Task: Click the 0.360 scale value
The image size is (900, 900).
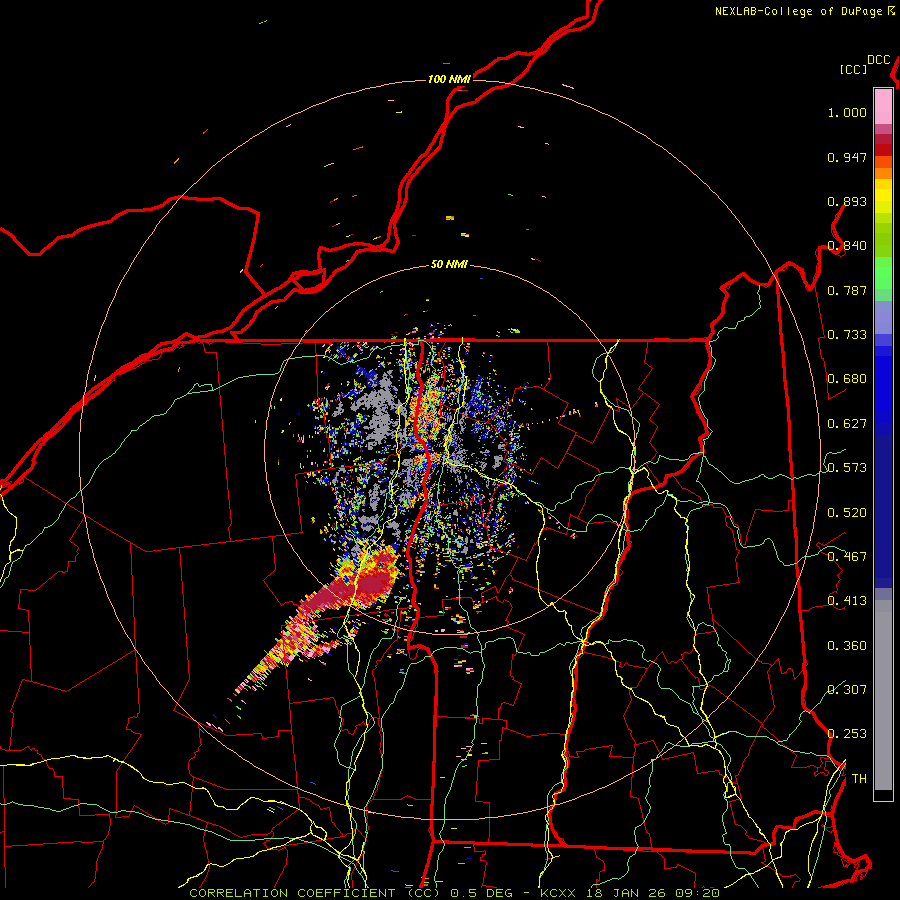Action: coord(847,646)
